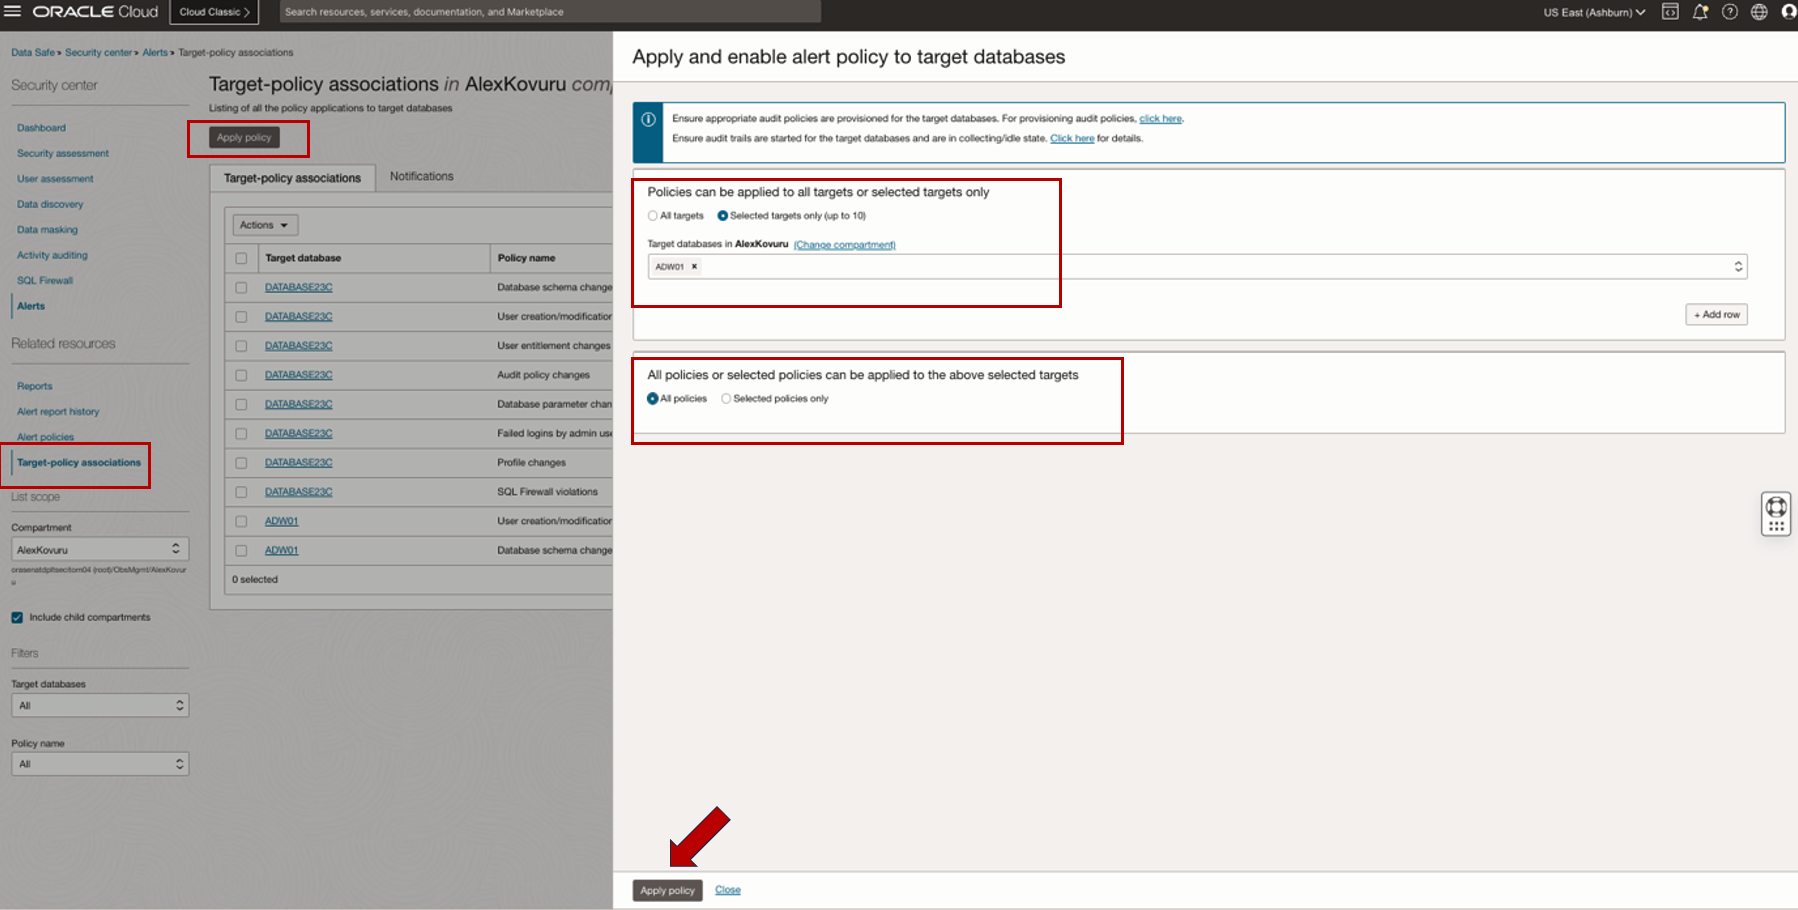Screen dimensions: 1798x910
Task: Click the Close link in the panel footer
Action: pos(728,890)
